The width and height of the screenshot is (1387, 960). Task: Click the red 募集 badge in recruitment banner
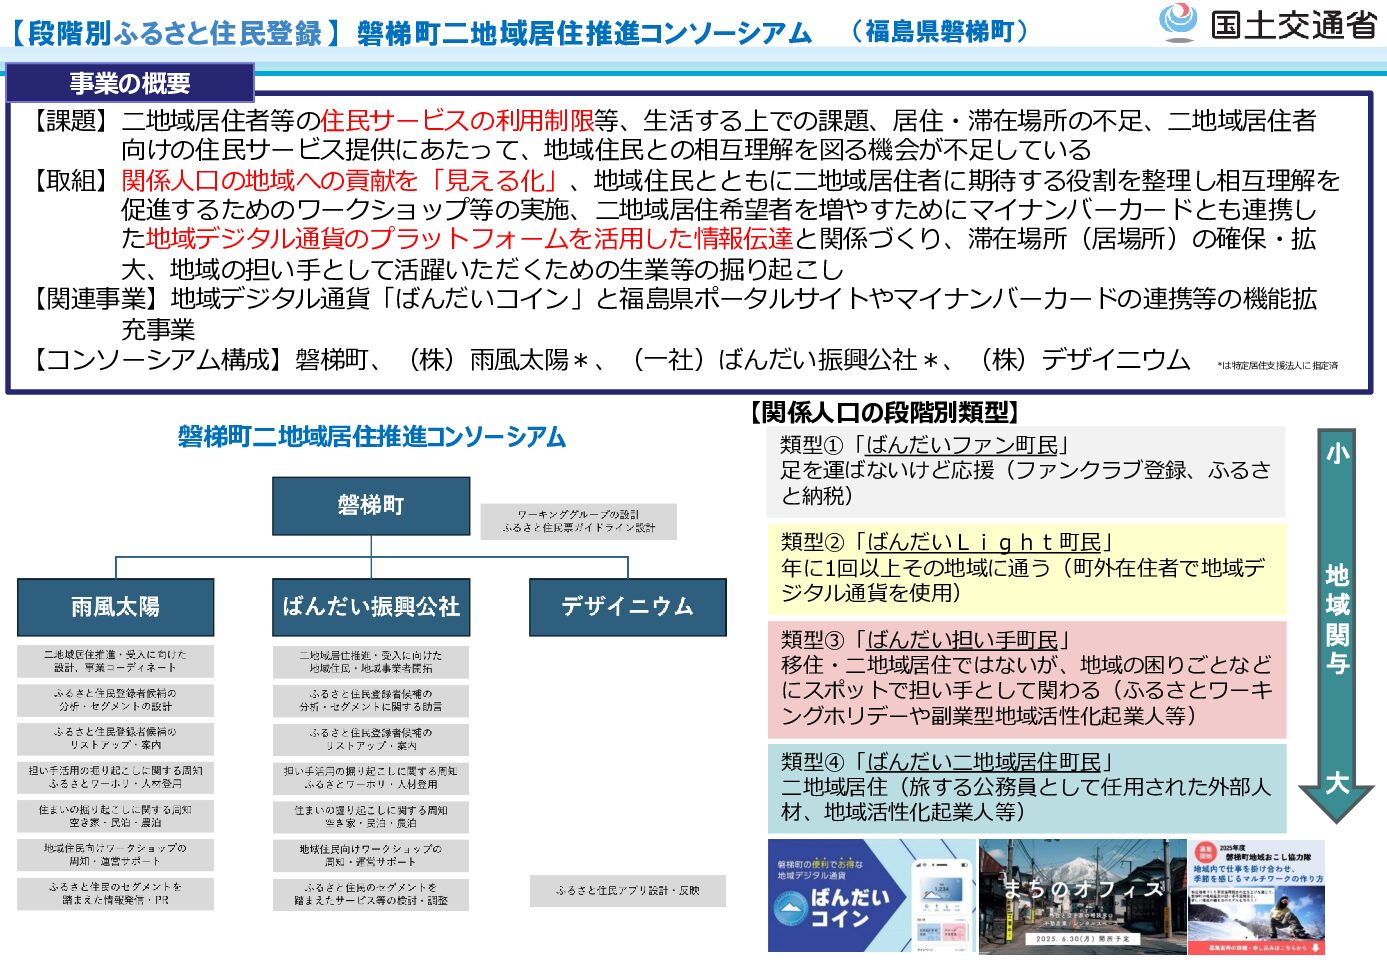(x=1206, y=852)
